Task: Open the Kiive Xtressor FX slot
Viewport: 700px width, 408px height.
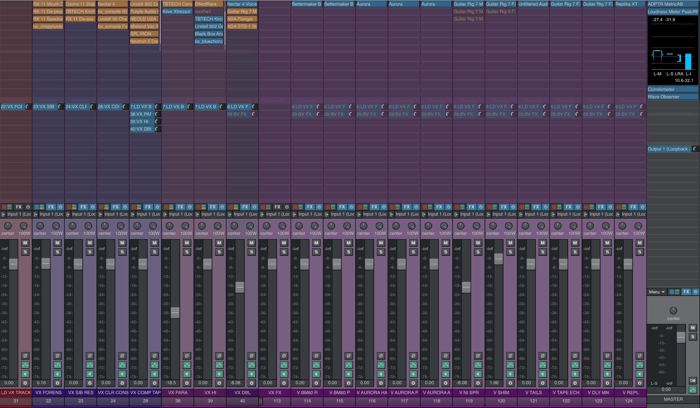Action: tap(177, 12)
